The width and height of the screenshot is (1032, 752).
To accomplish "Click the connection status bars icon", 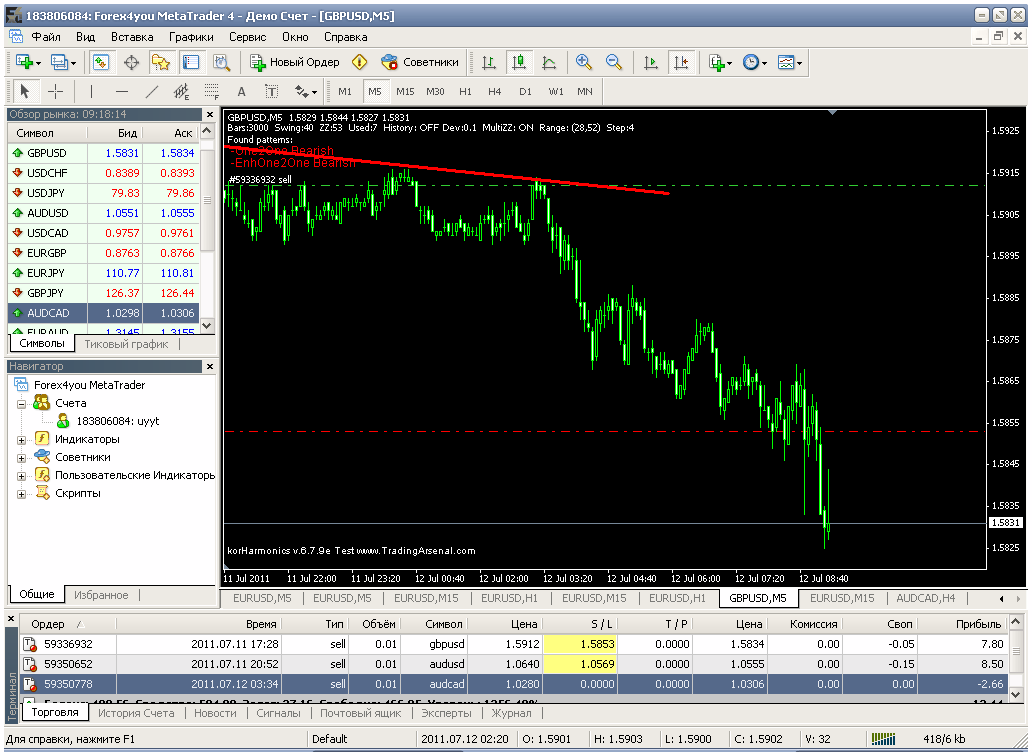I will [x=883, y=739].
